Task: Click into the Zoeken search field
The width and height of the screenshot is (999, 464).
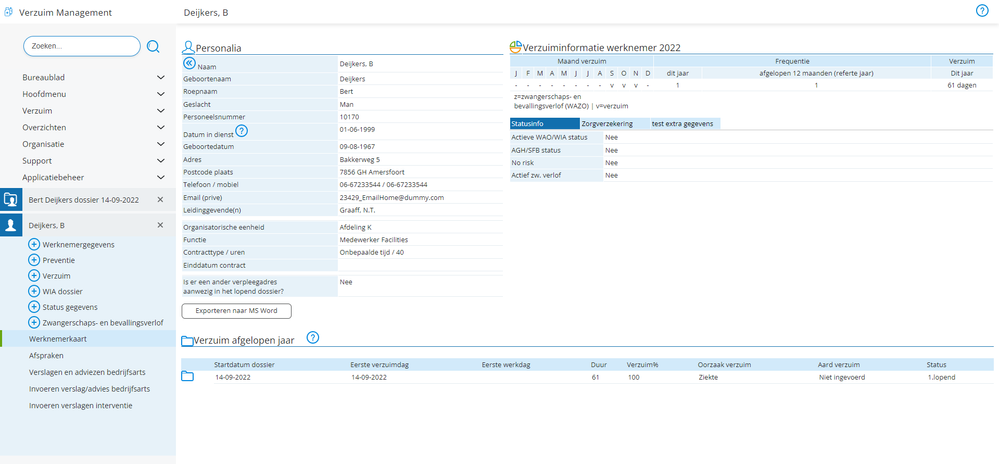Action: click(x=80, y=46)
